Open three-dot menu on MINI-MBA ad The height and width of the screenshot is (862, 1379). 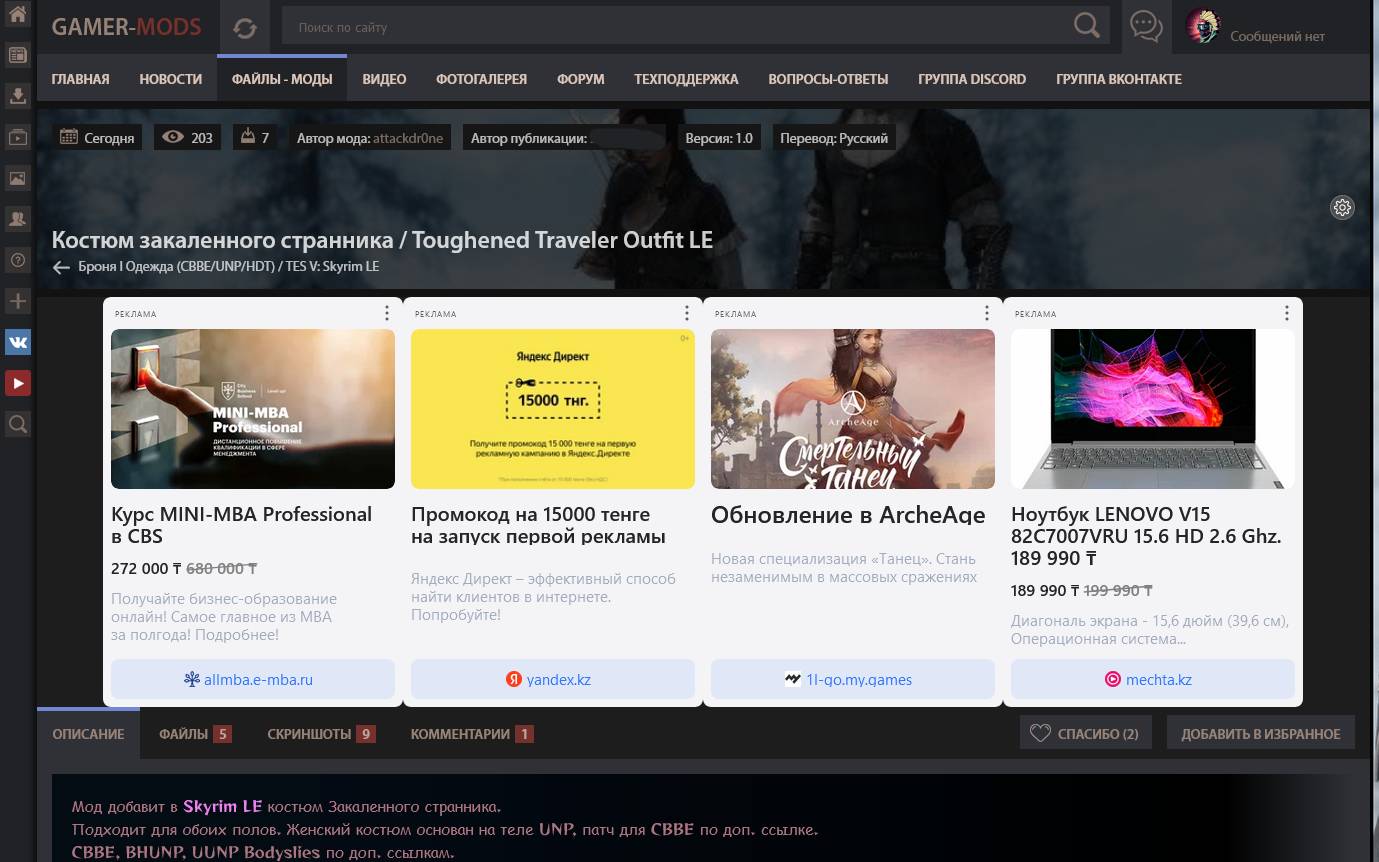[x=387, y=313]
